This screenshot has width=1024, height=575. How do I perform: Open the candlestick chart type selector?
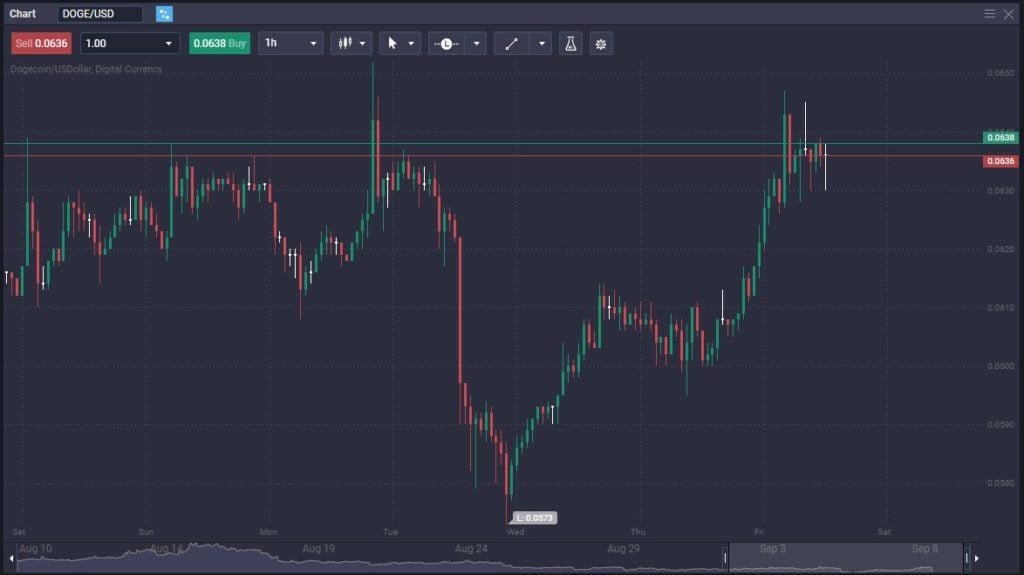(x=345, y=44)
